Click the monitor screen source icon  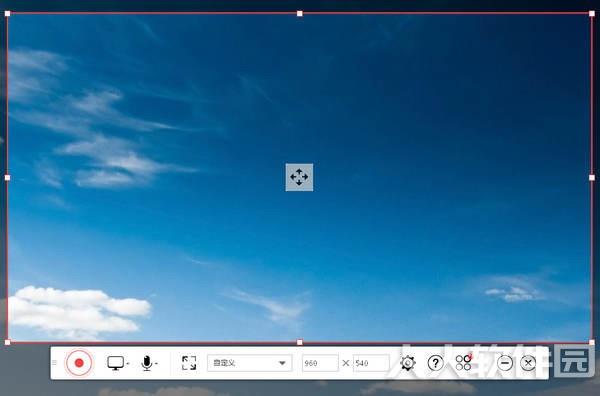115,363
